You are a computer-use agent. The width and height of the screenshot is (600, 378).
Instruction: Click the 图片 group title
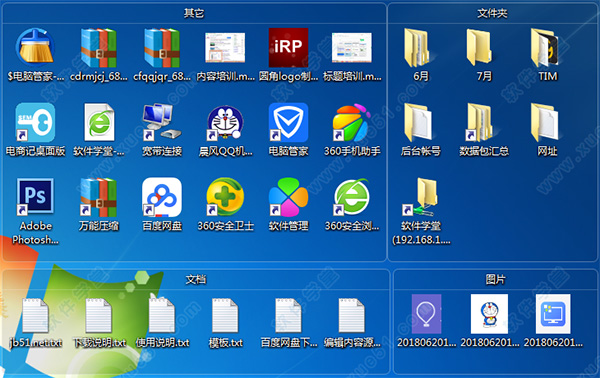click(x=496, y=280)
